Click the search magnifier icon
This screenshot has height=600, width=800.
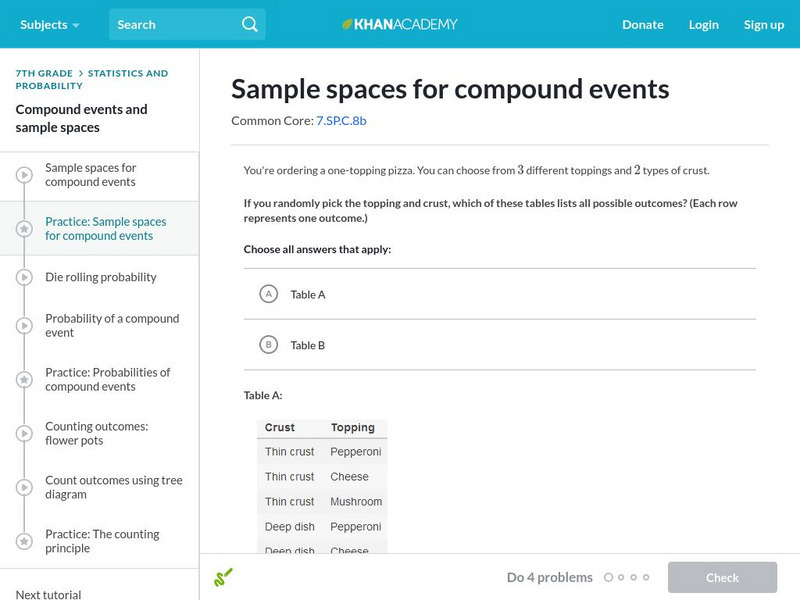[x=249, y=24]
